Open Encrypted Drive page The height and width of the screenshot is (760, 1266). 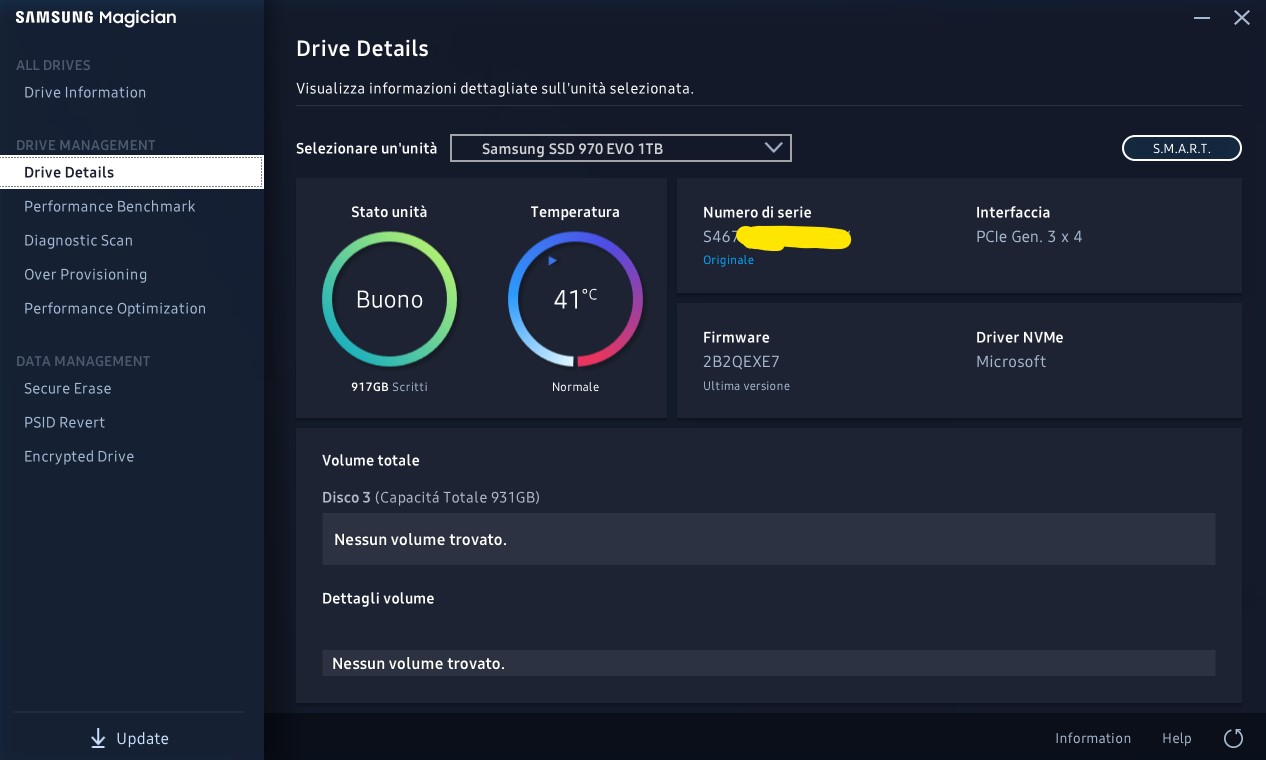click(79, 456)
